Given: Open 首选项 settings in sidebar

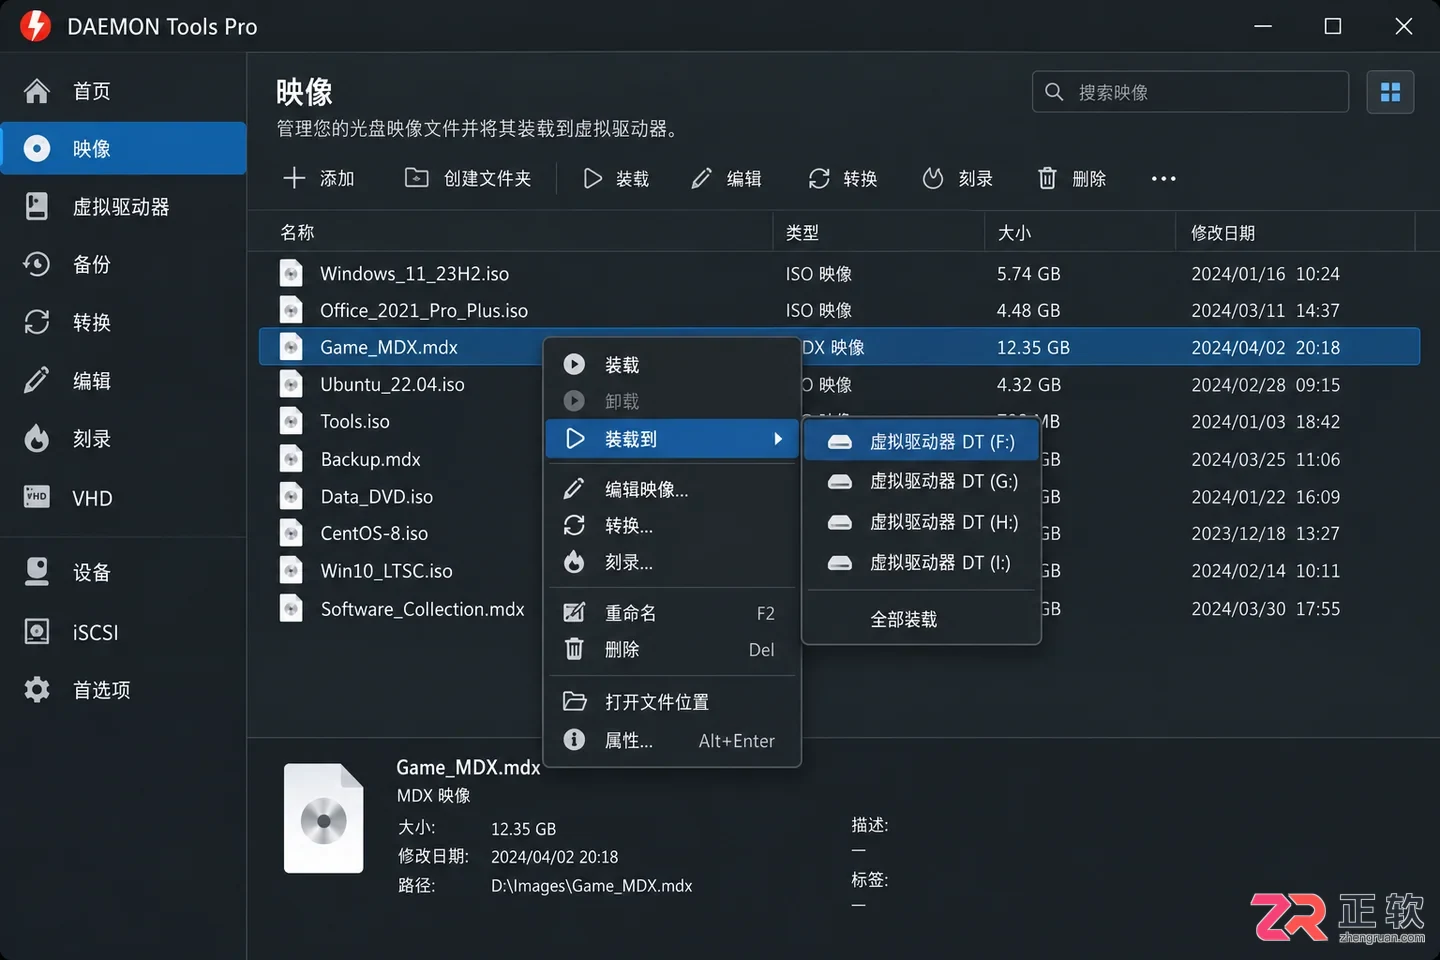Looking at the screenshot, I should (x=123, y=690).
